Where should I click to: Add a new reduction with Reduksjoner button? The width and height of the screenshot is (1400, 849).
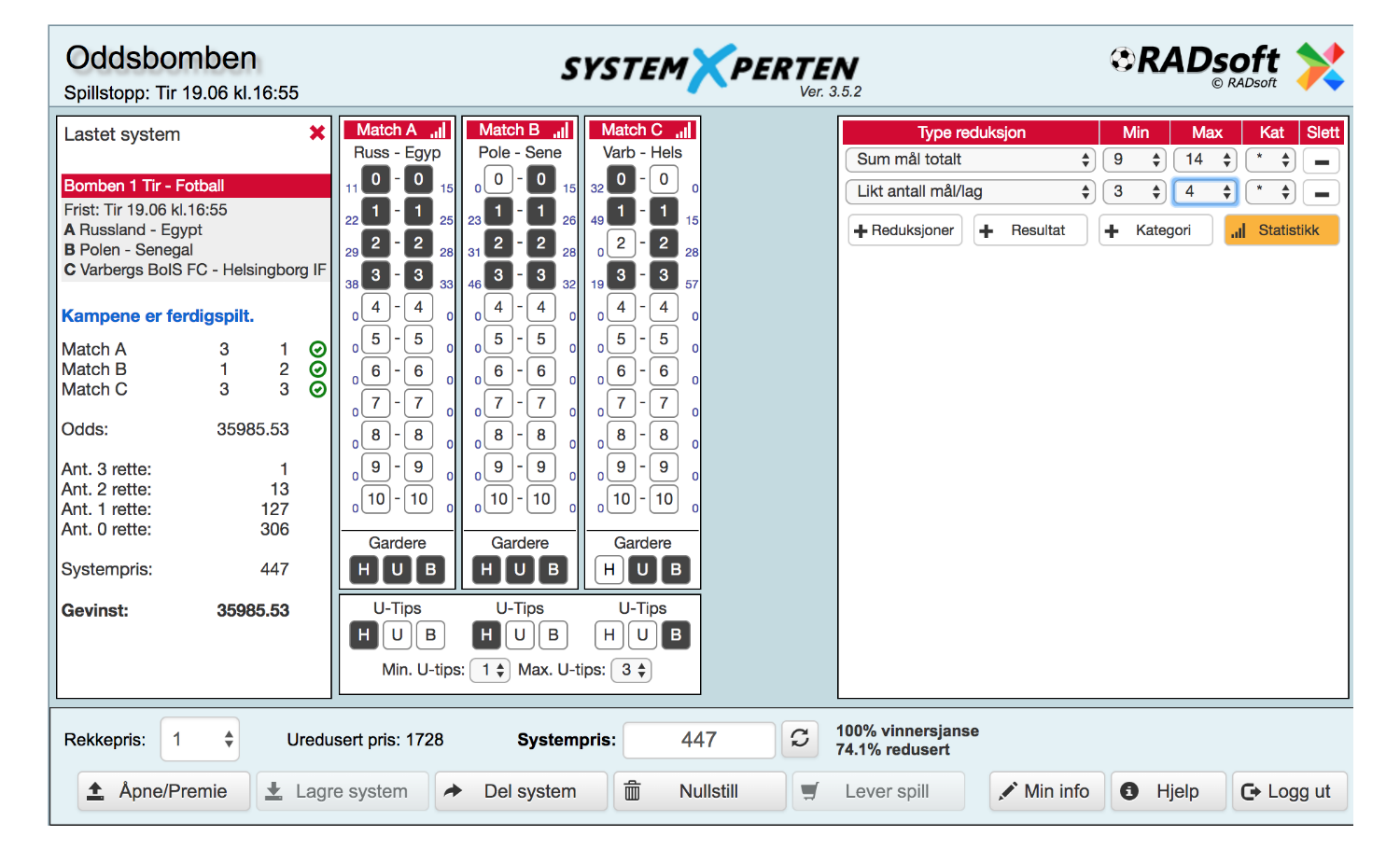907,231
